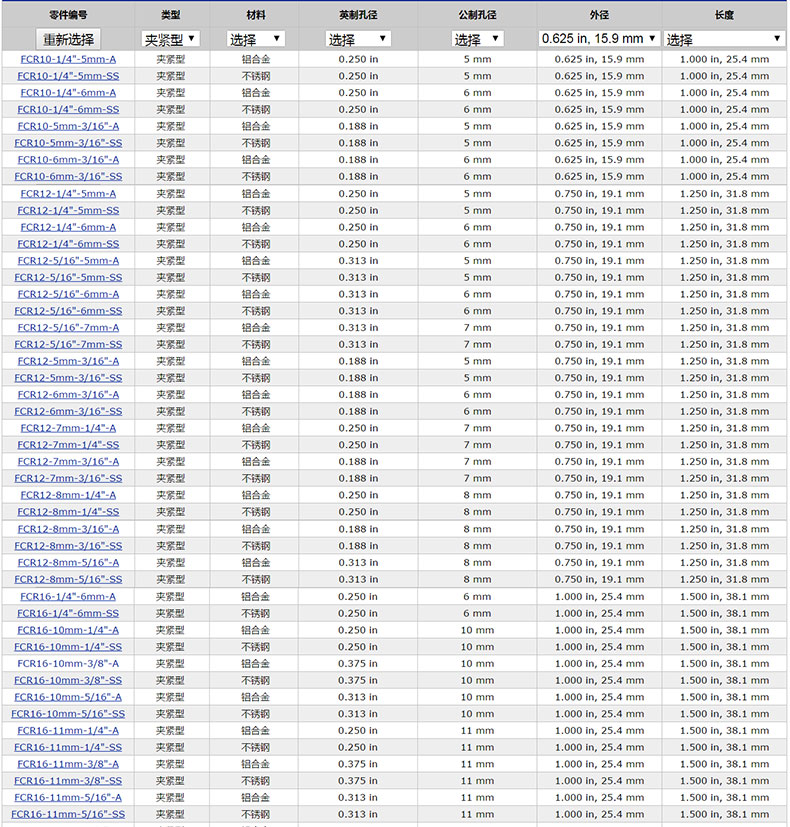Click the 零件编号 column header
The width and height of the screenshot is (790, 827).
(68, 15)
